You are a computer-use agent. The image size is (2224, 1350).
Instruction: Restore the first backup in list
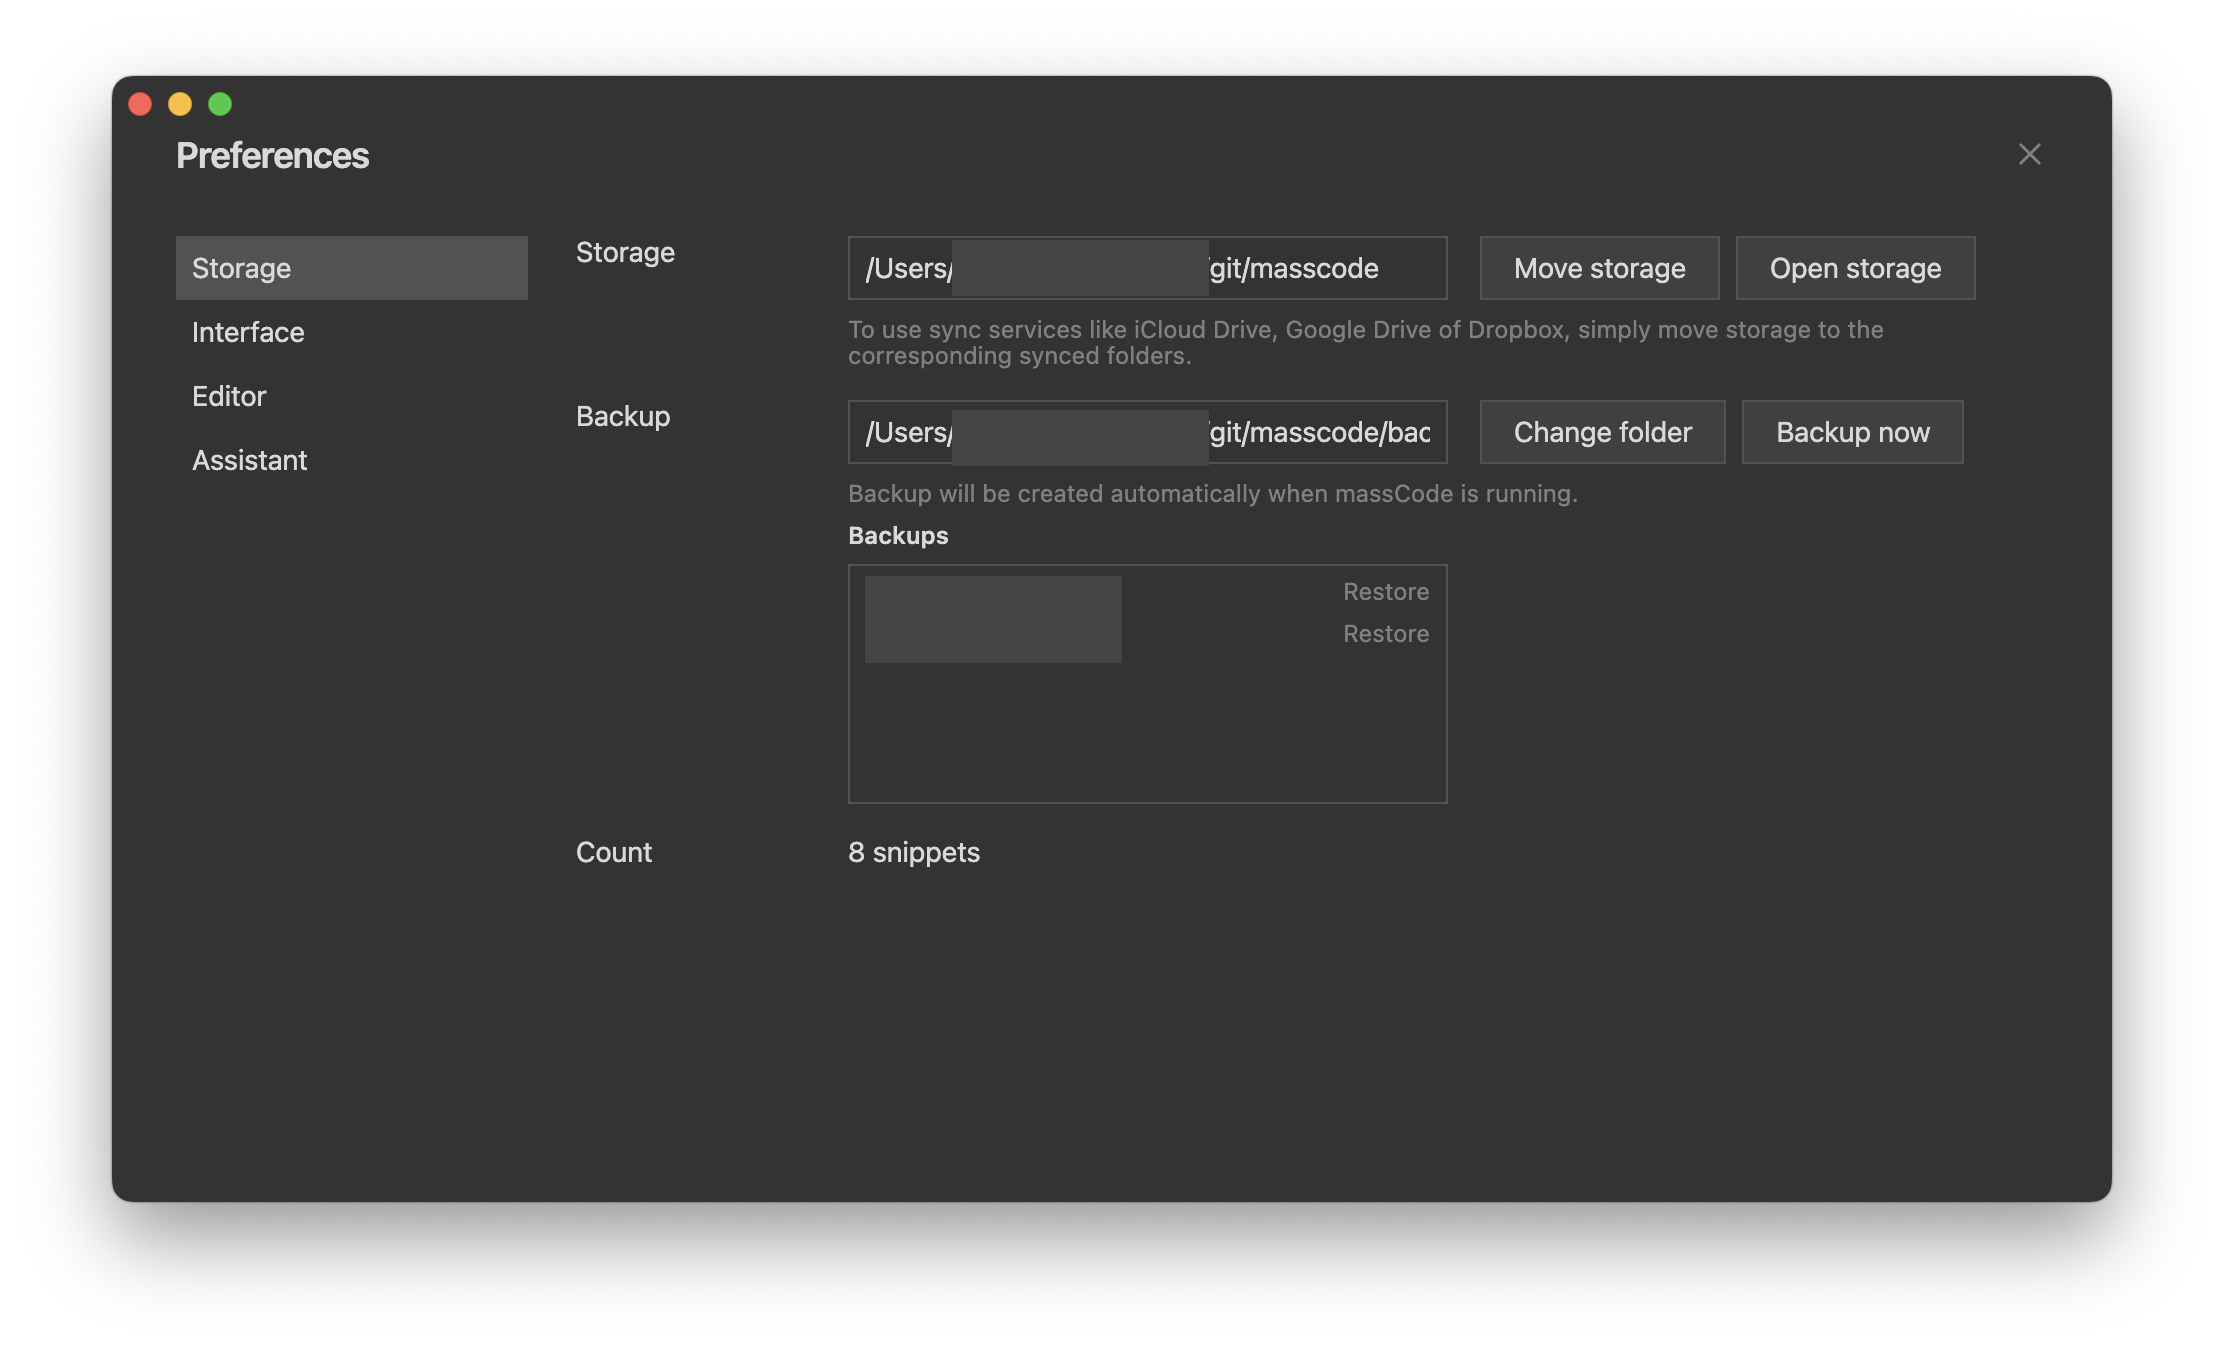pyautogui.click(x=1385, y=592)
